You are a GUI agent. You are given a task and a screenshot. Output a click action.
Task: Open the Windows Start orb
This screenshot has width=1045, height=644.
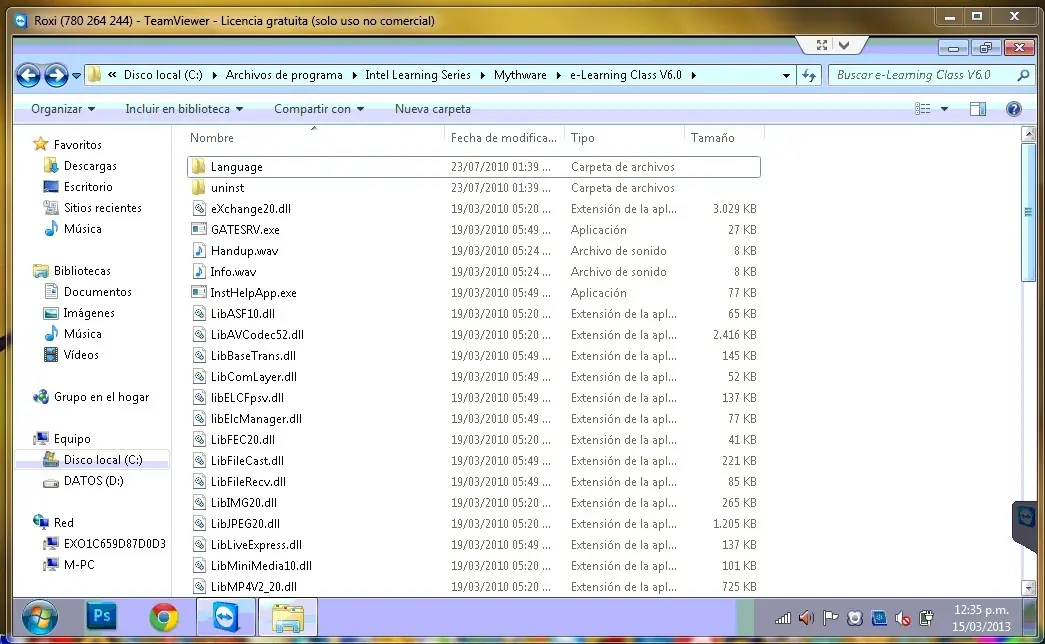39,617
